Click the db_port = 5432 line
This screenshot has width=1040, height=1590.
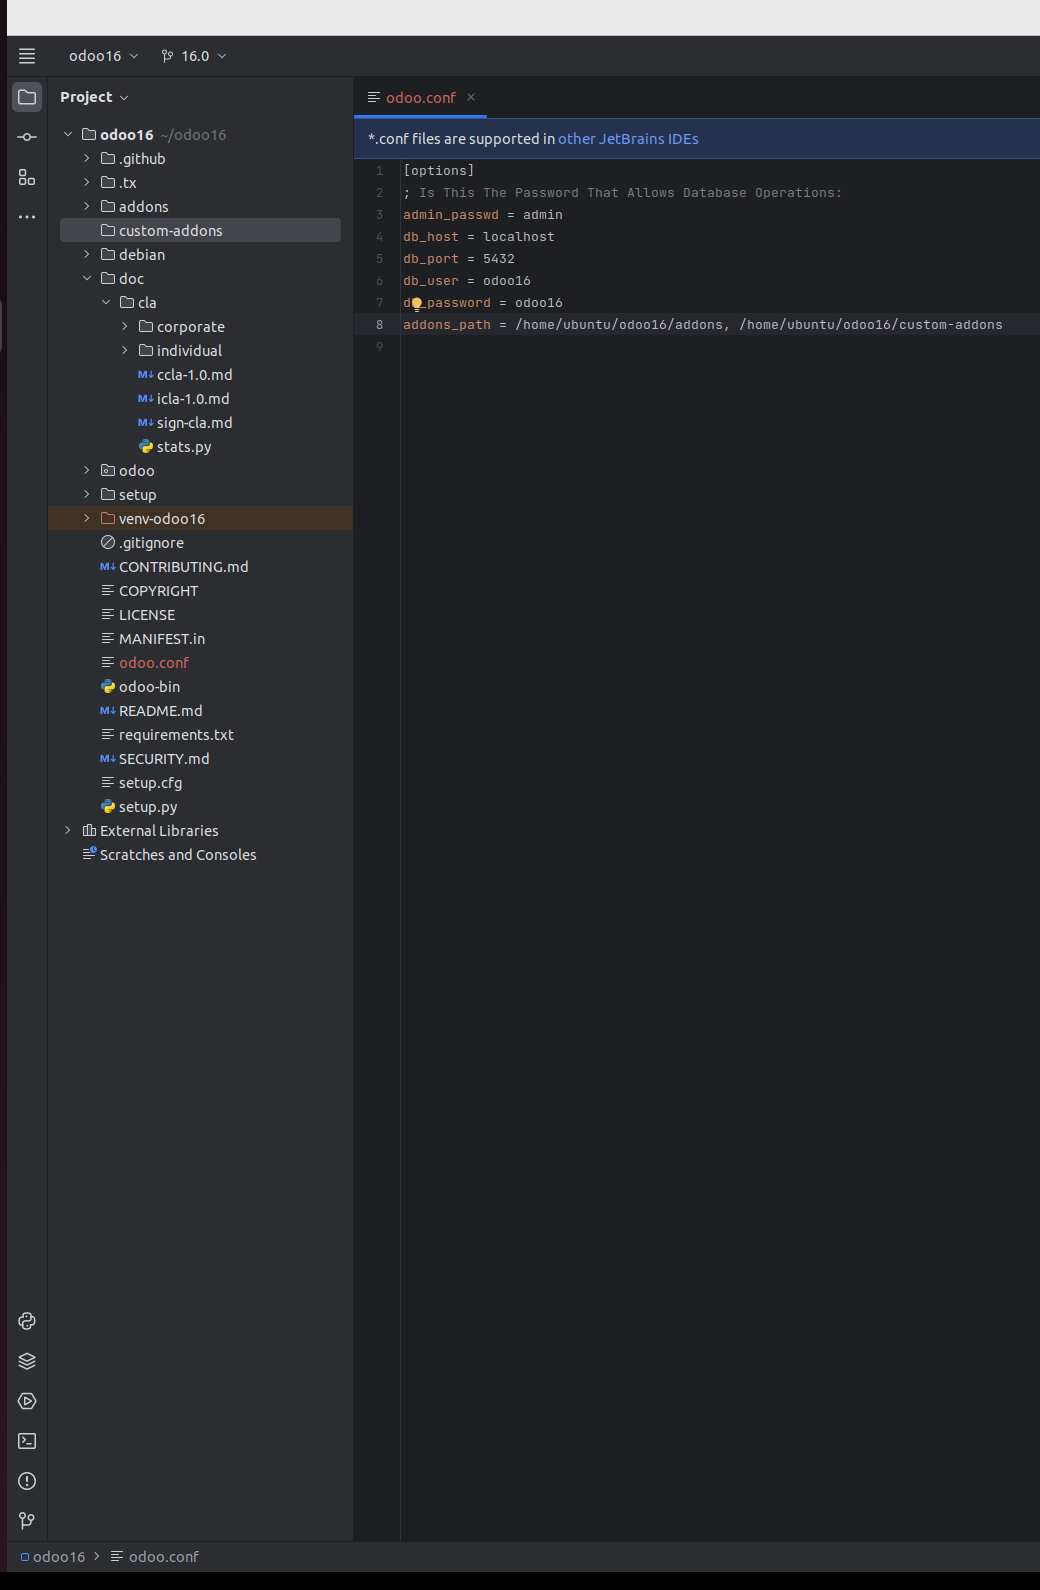pyautogui.click(x=459, y=259)
